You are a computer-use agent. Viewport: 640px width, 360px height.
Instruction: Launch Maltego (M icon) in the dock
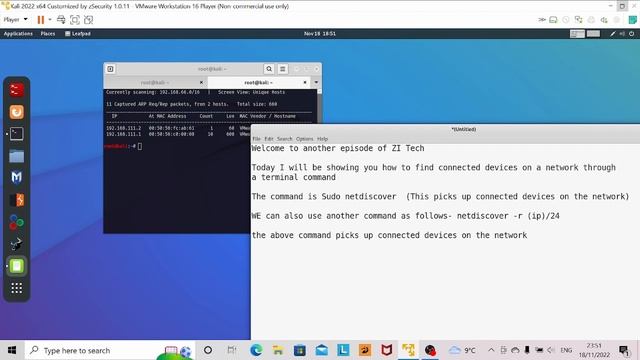coord(17,178)
